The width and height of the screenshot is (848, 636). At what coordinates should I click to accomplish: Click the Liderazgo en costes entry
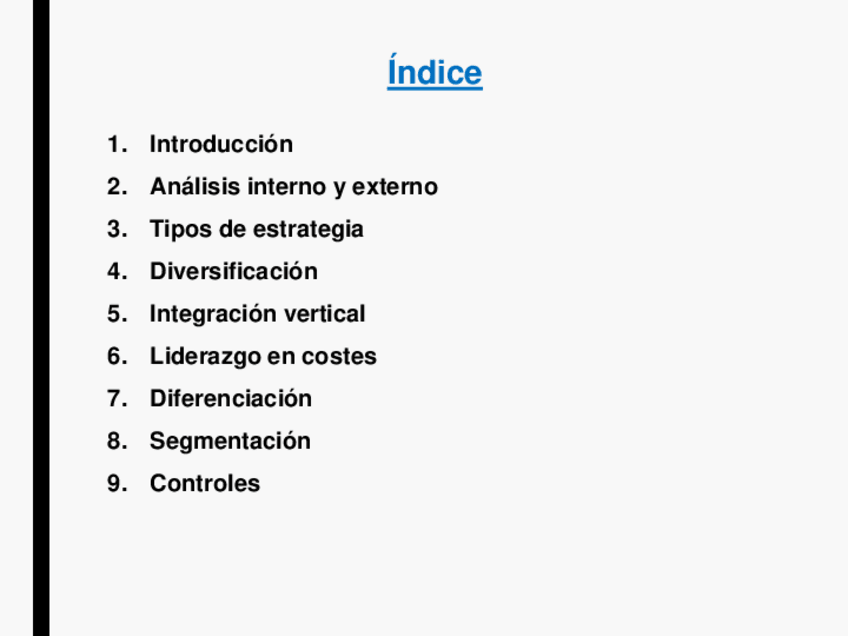point(263,356)
